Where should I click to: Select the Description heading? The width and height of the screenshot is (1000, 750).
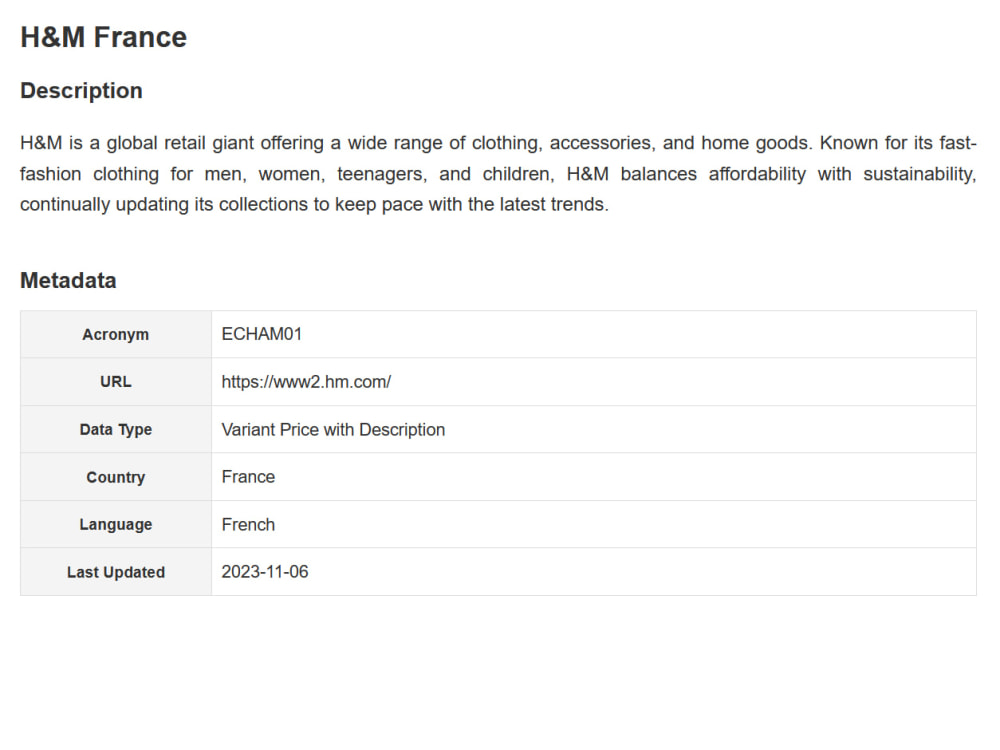pos(81,91)
